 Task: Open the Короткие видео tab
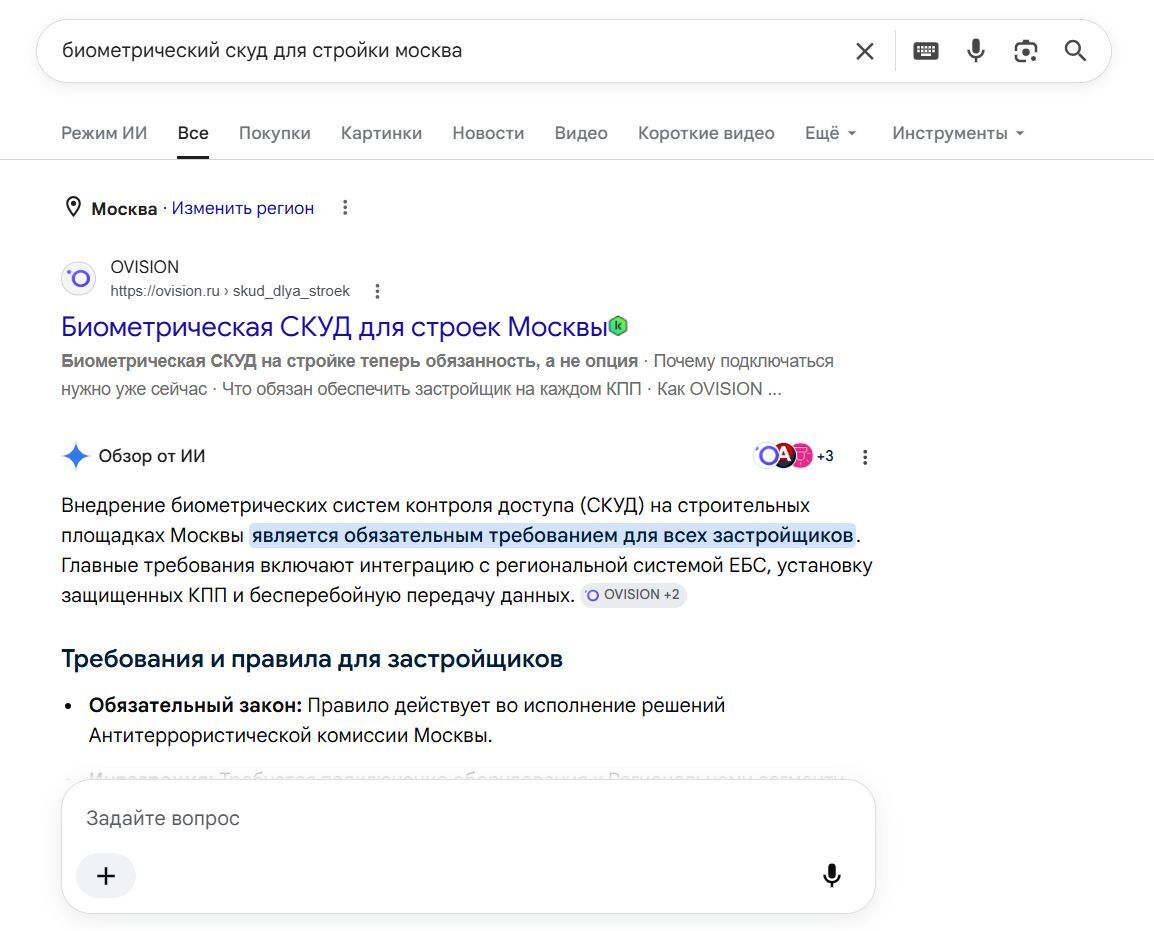[x=706, y=133]
